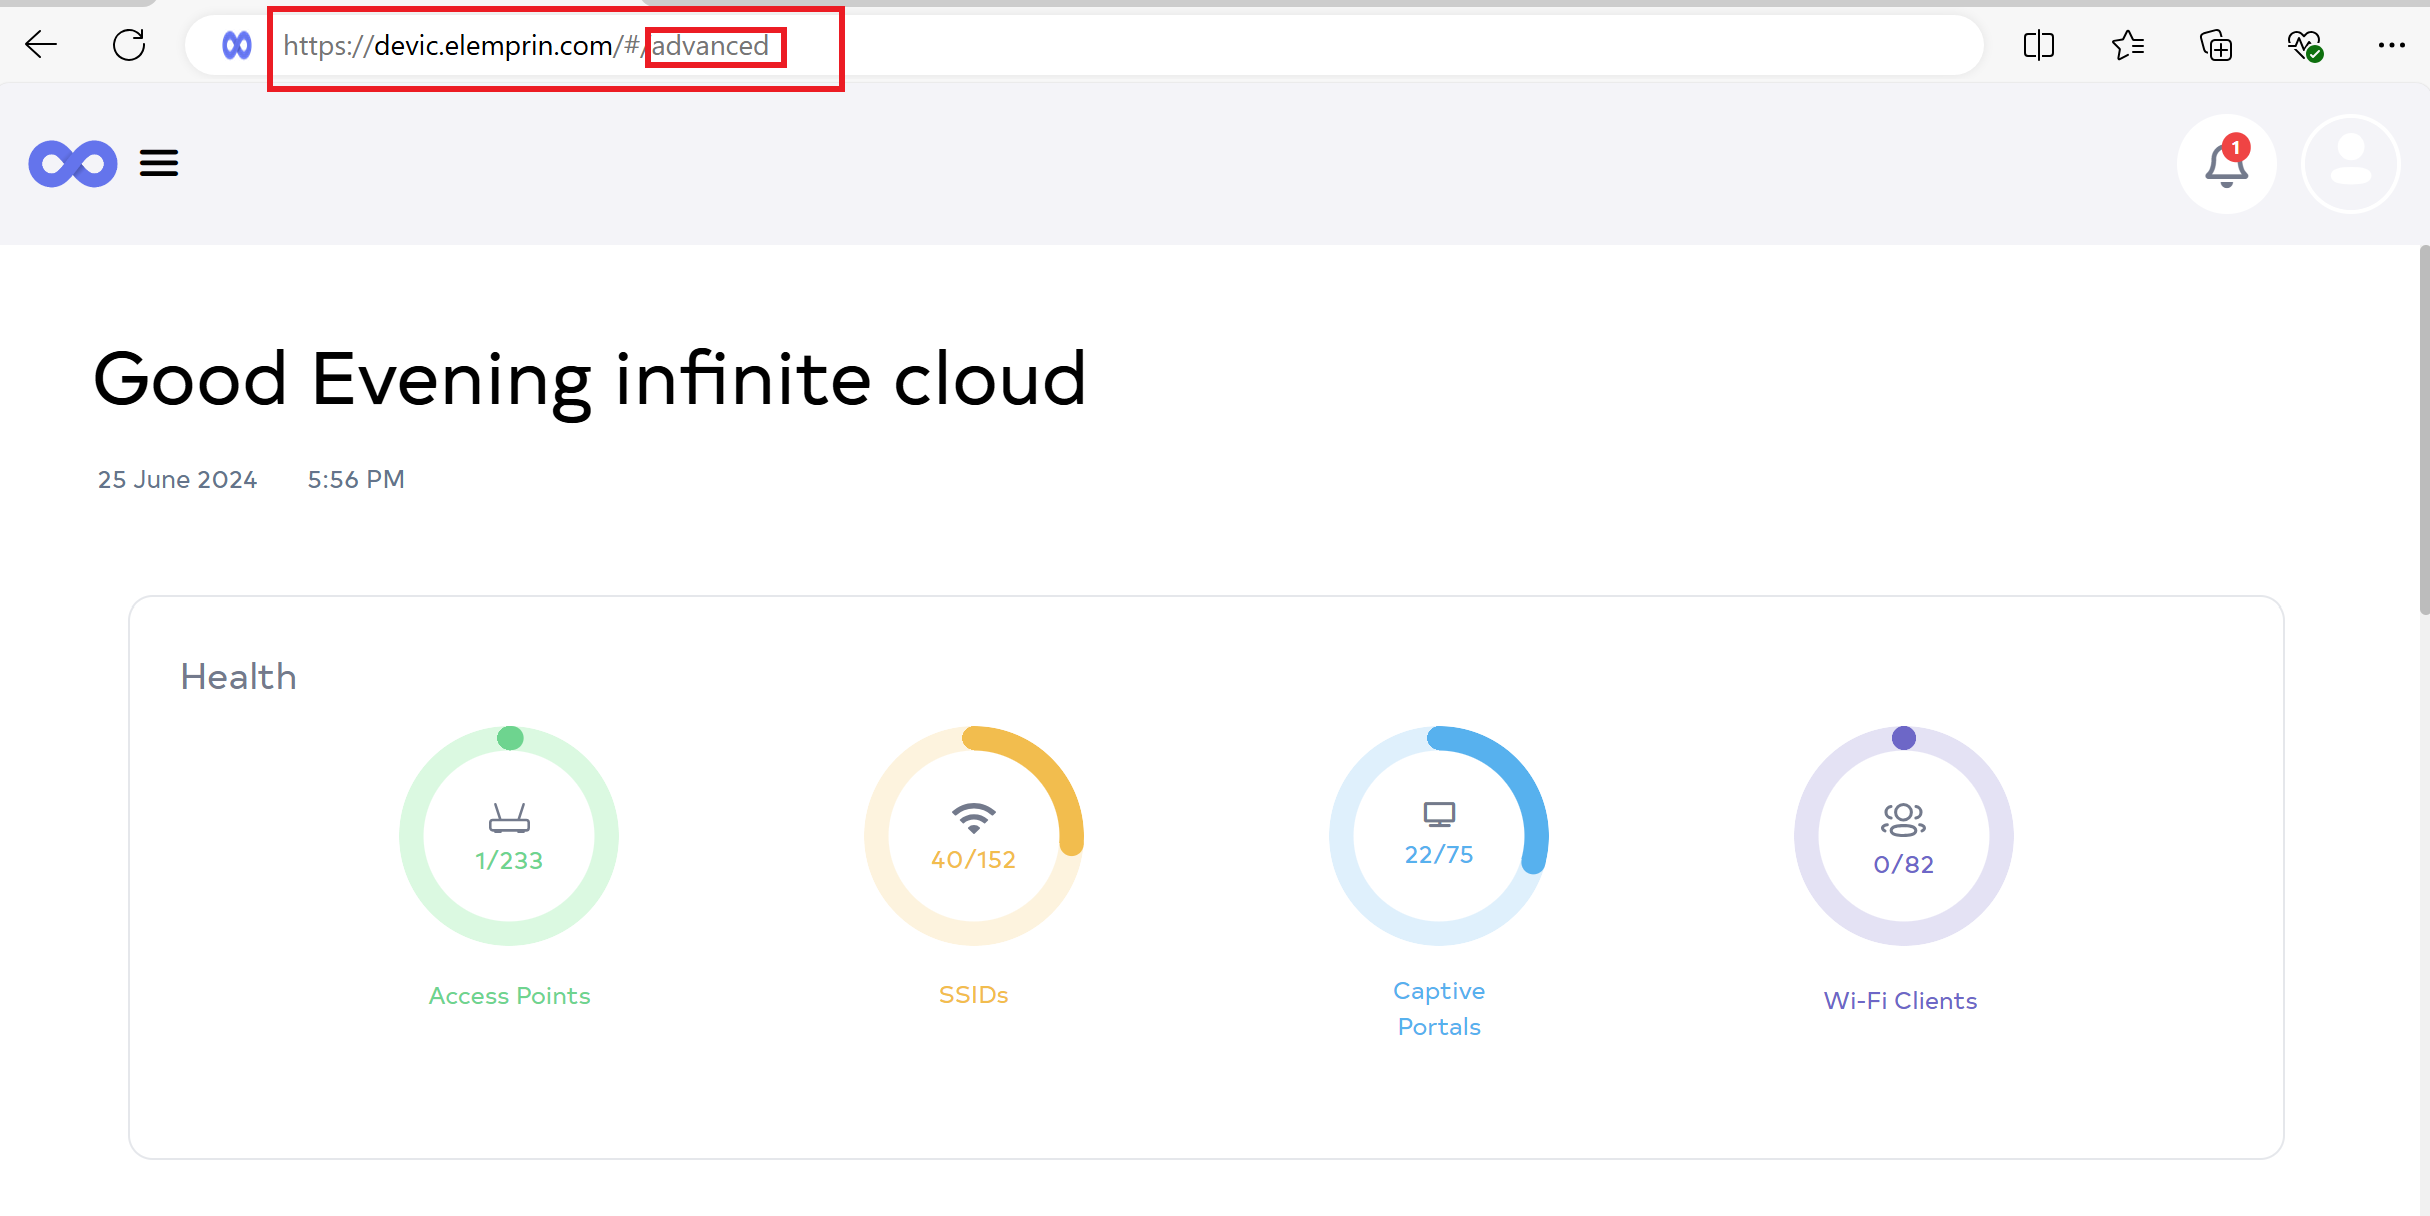Open the browser favorites list
This screenshot has width=2430, height=1216.
pyautogui.click(x=2127, y=45)
